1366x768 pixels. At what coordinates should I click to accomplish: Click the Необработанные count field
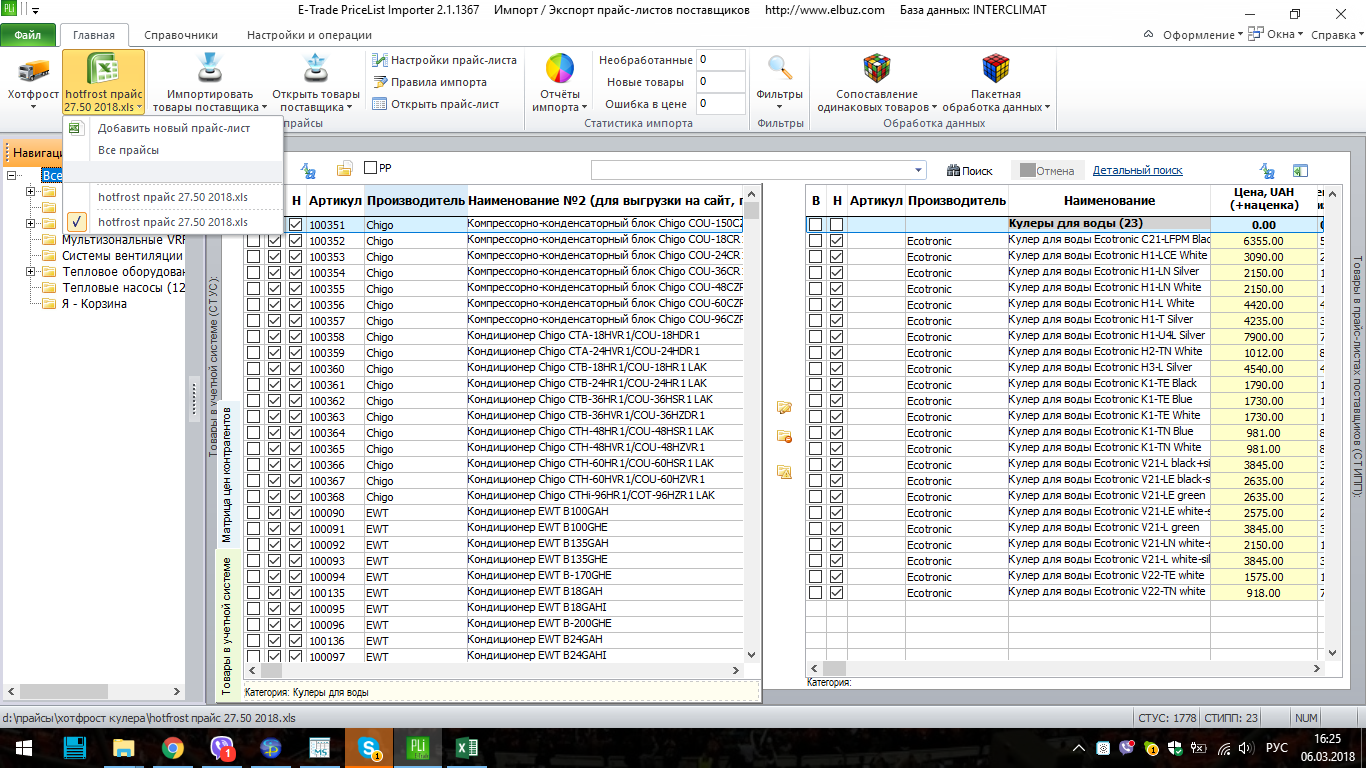click(721, 60)
